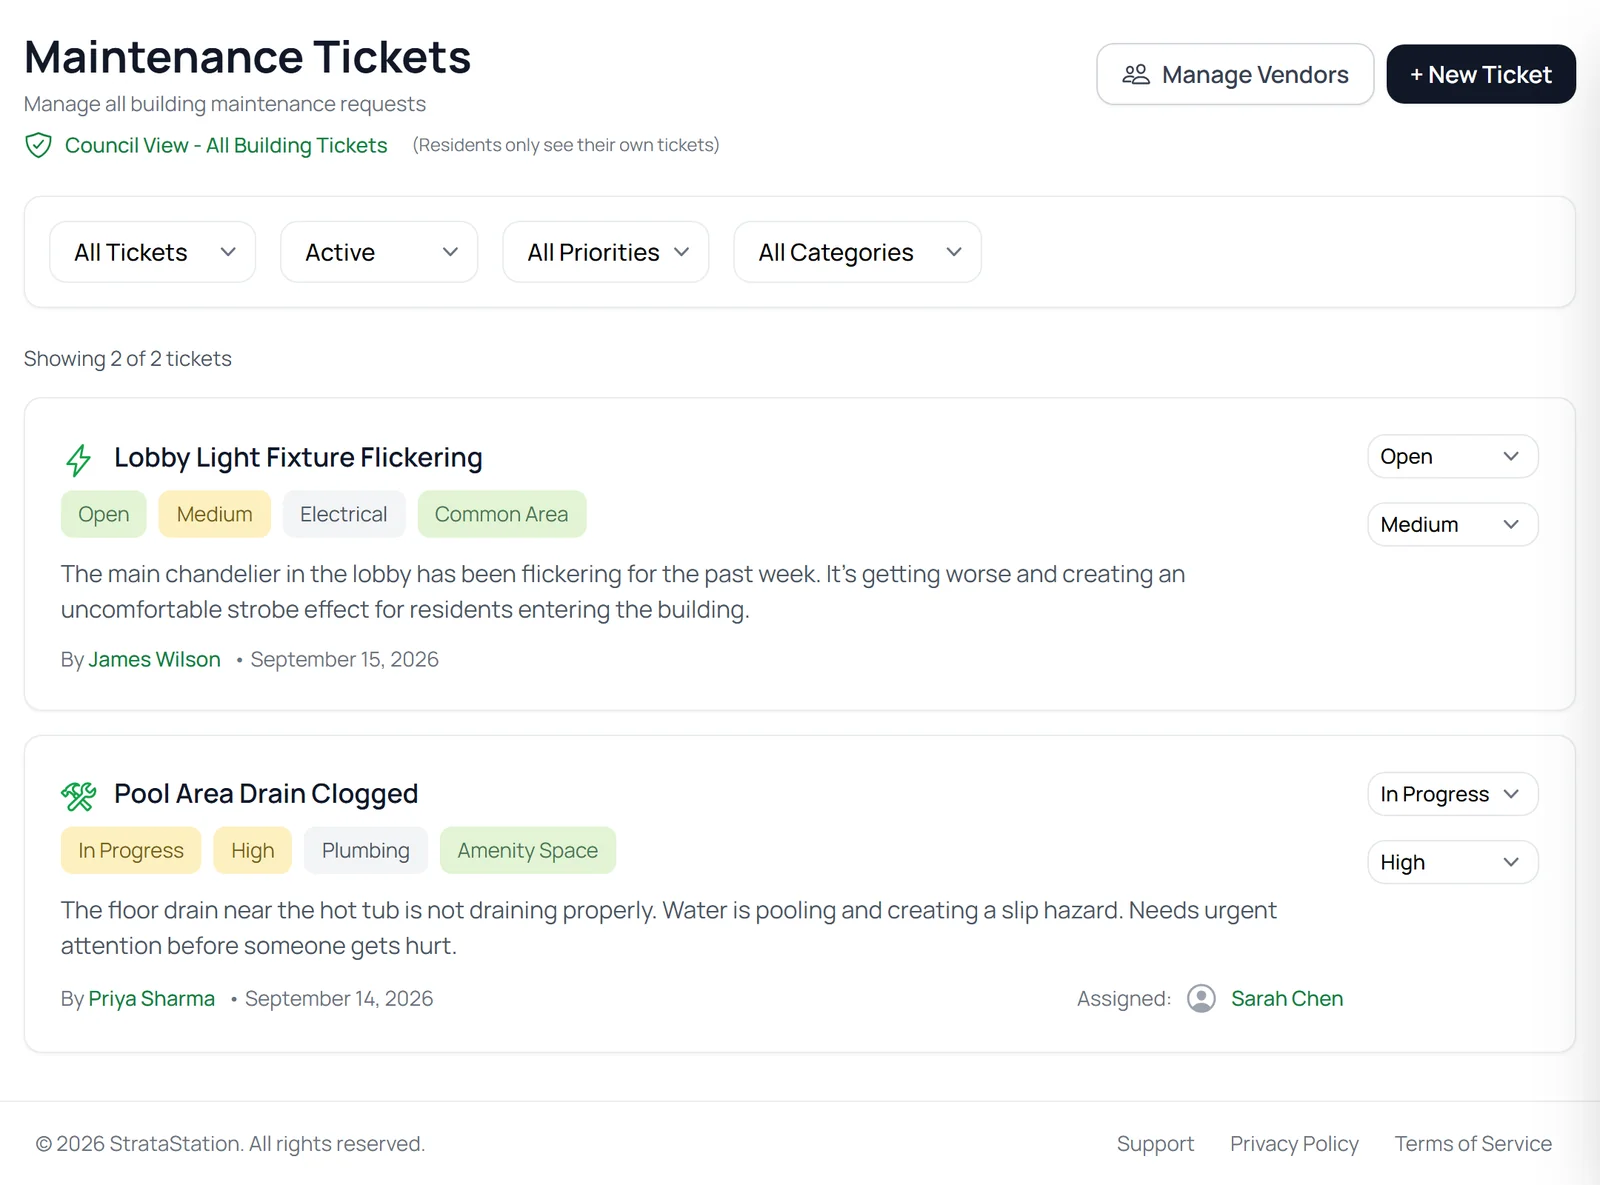Open Manage Vendors
The height and width of the screenshot is (1185, 1600).
pyautogui.click(x=1235, y=74)
